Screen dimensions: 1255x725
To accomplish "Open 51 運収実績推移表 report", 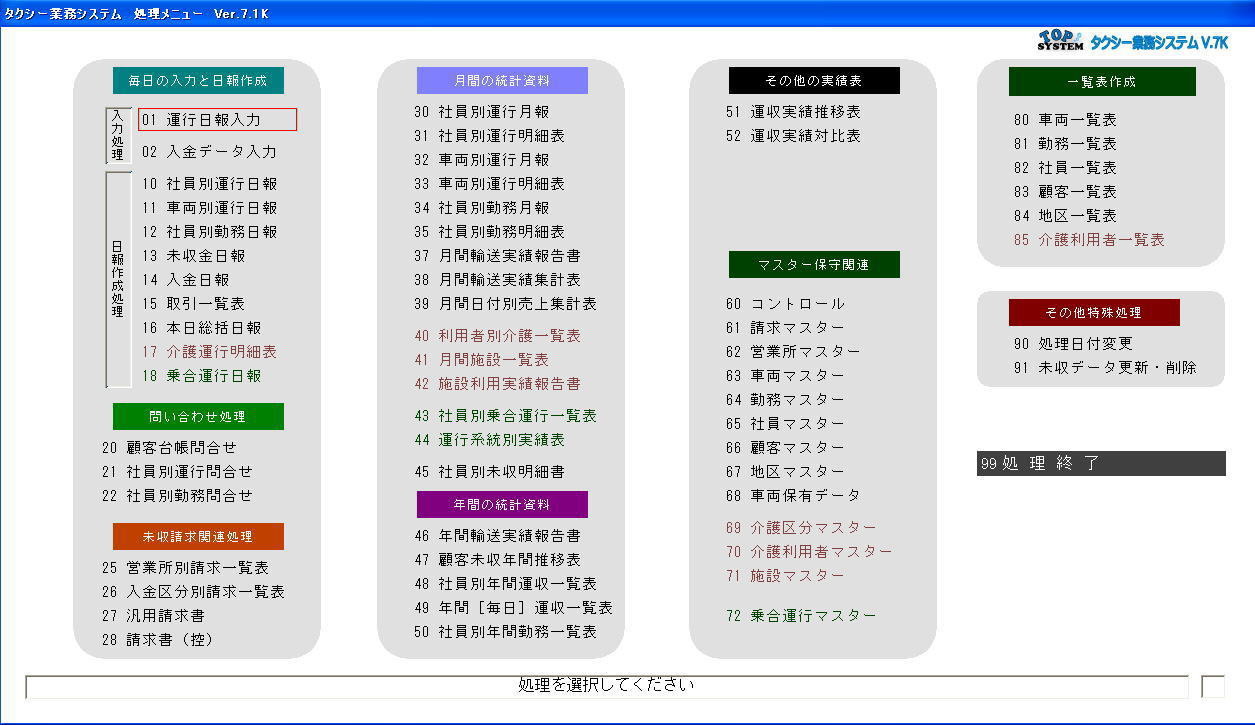I will click(x=790, y=113).
